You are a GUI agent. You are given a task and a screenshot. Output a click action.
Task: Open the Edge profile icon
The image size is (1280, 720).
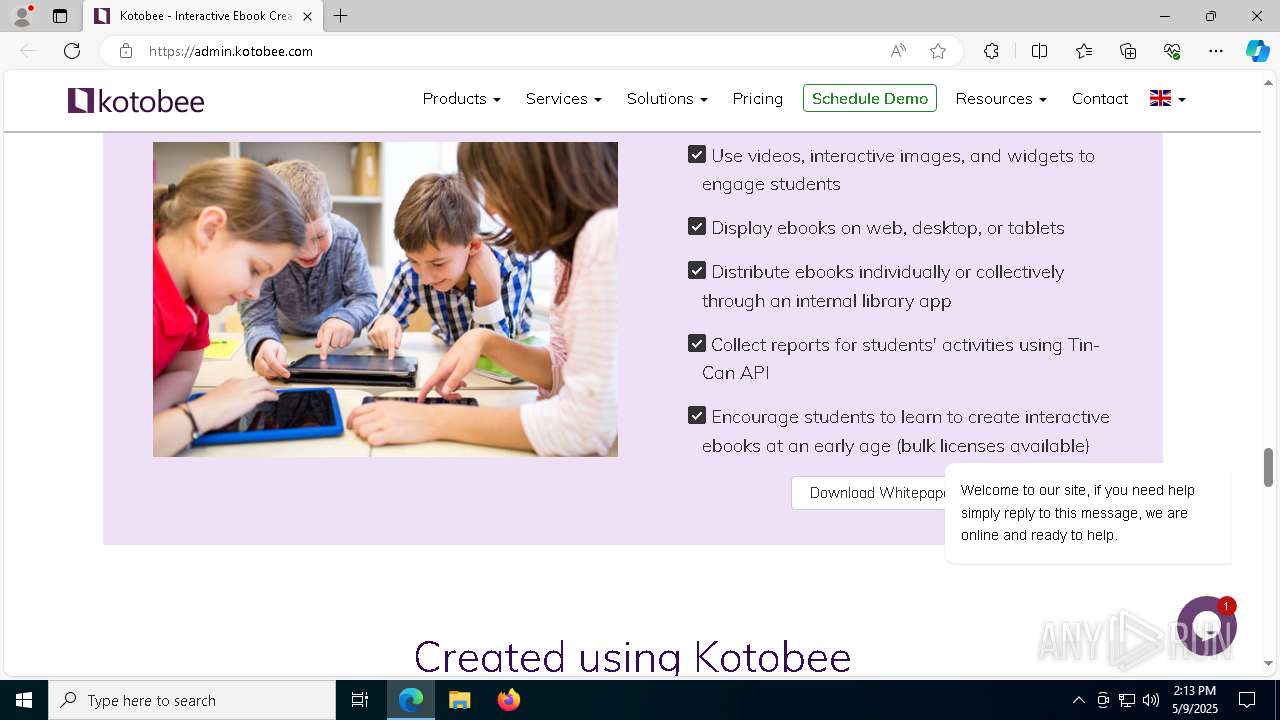coord(22,16)
